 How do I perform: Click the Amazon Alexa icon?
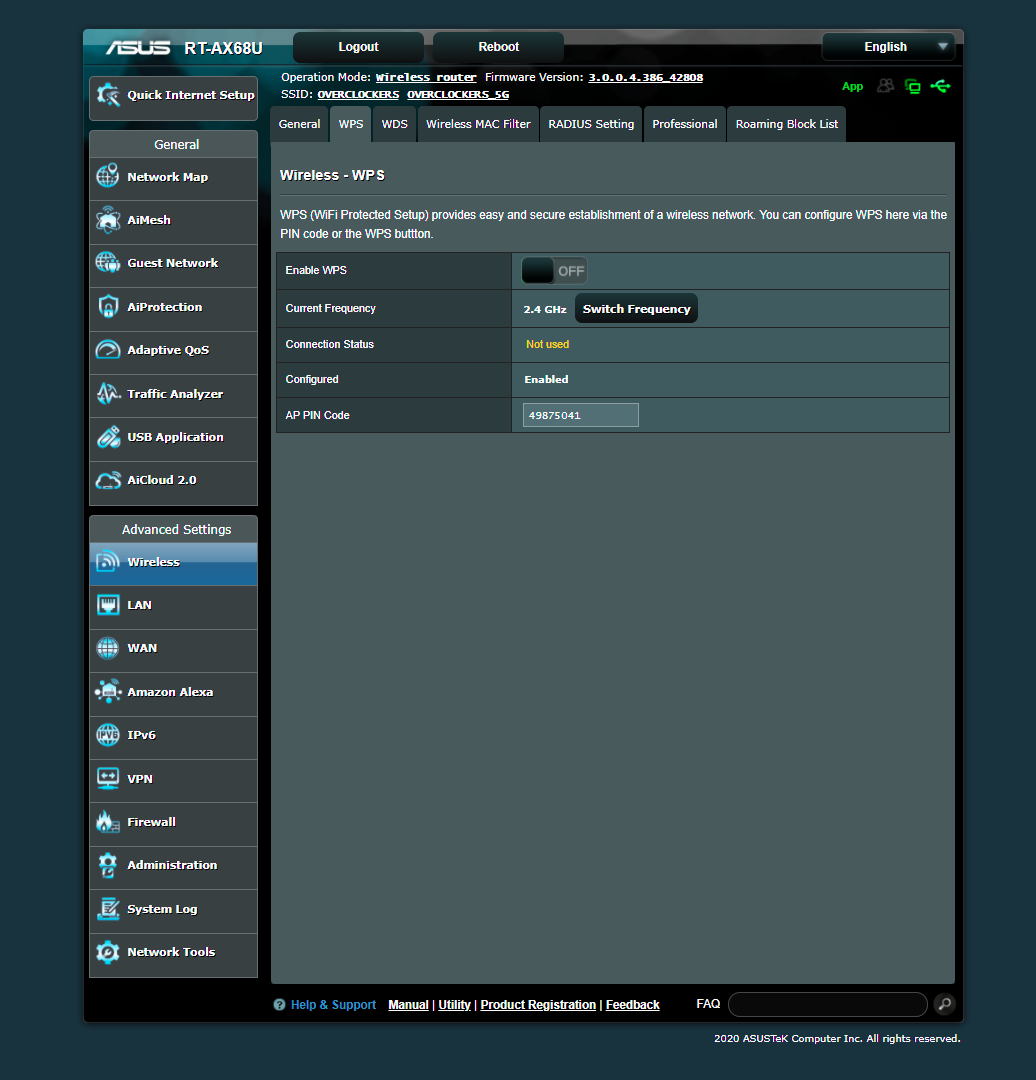pos(107,692)
